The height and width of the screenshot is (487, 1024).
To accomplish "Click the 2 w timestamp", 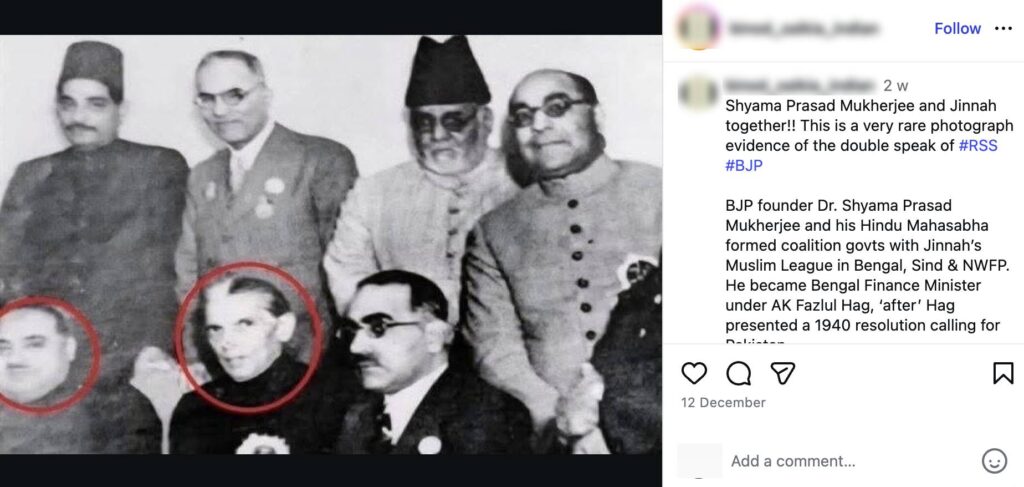I will [x=896, y=85].
